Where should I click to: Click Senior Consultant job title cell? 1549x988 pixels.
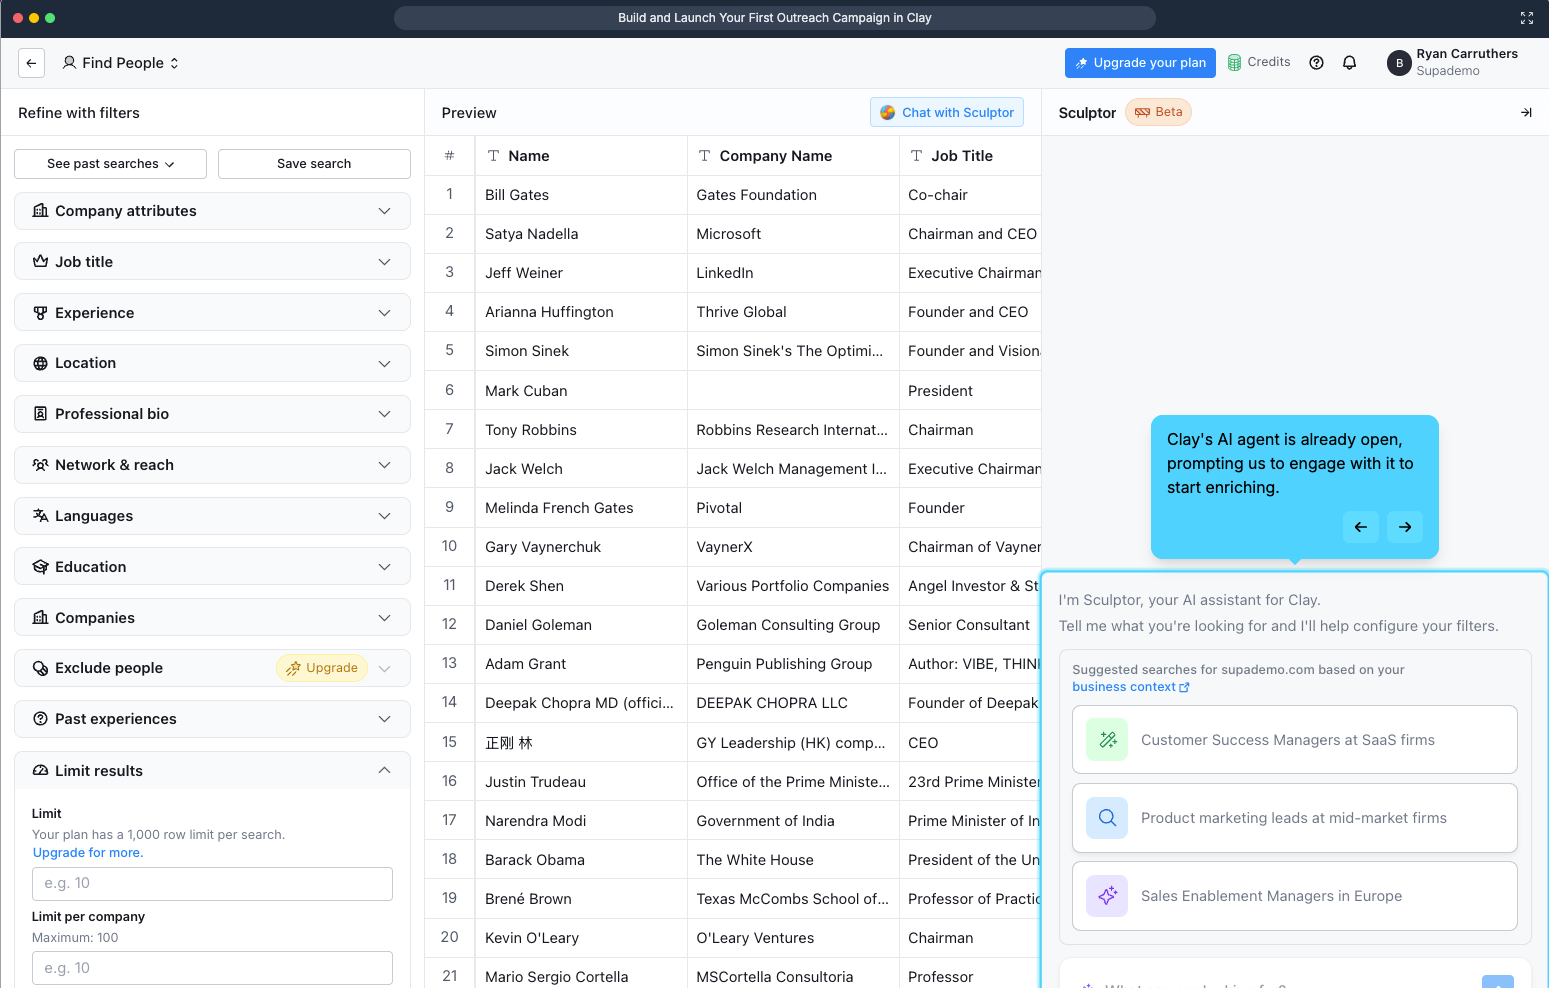970,625
